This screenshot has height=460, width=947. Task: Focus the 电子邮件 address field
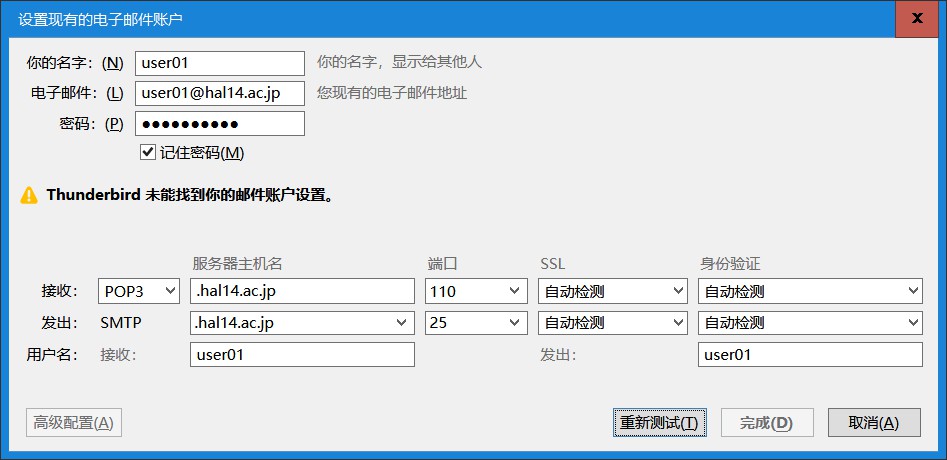(x=220, y=94)
